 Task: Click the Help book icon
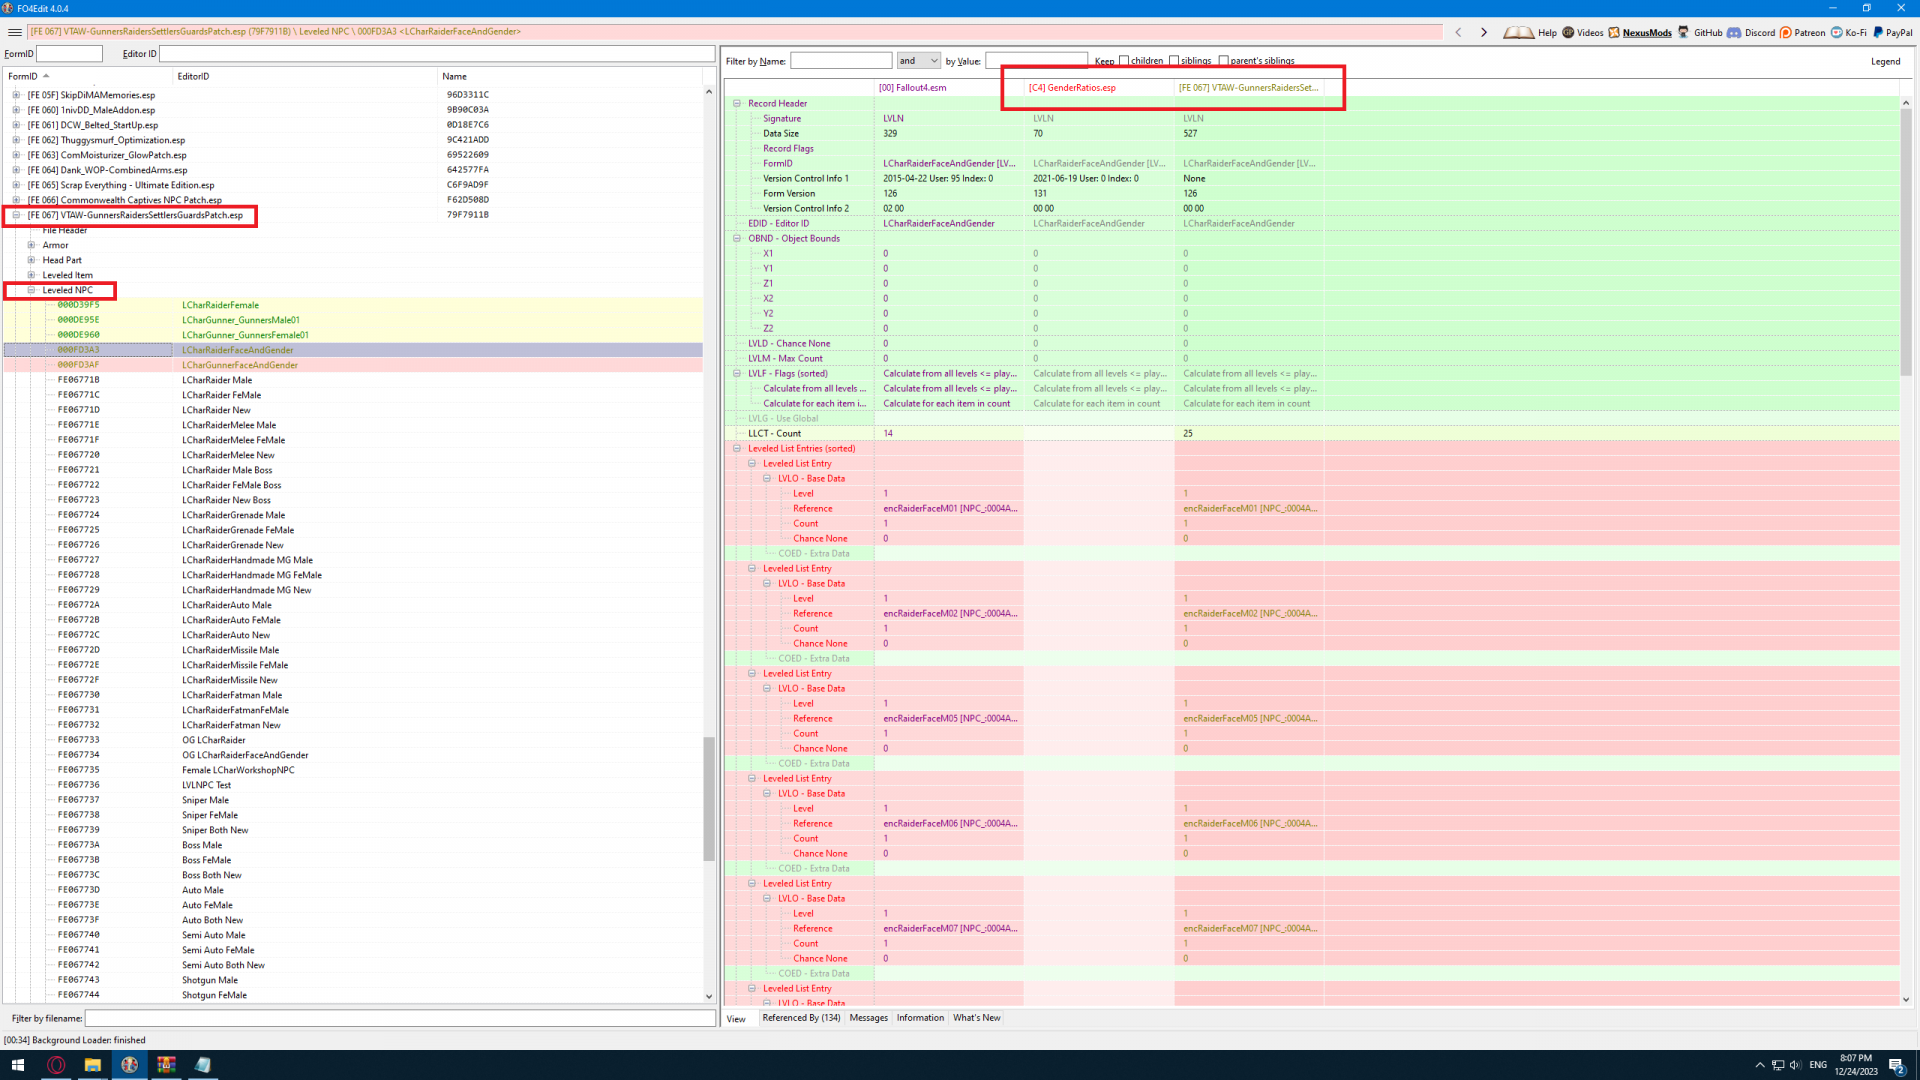click(x=1518, y=32)
